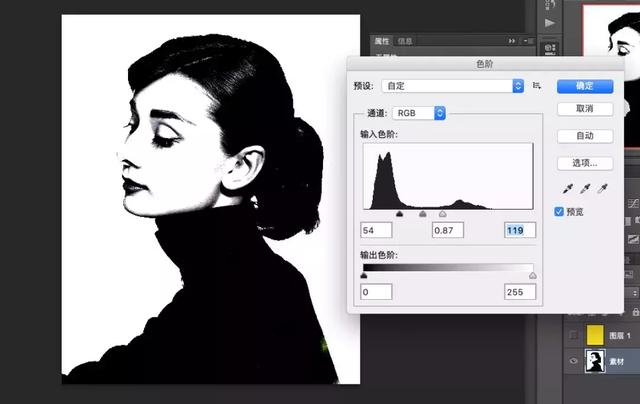
Task: Click the lock icon in Layers panel
Action: (635, 312)
